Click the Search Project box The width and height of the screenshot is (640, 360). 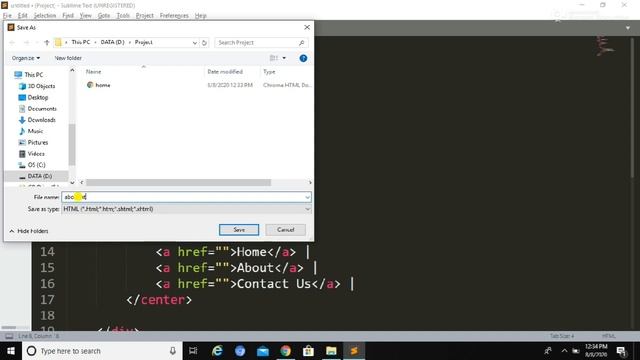pyautogui.click(x=256, y=42)
